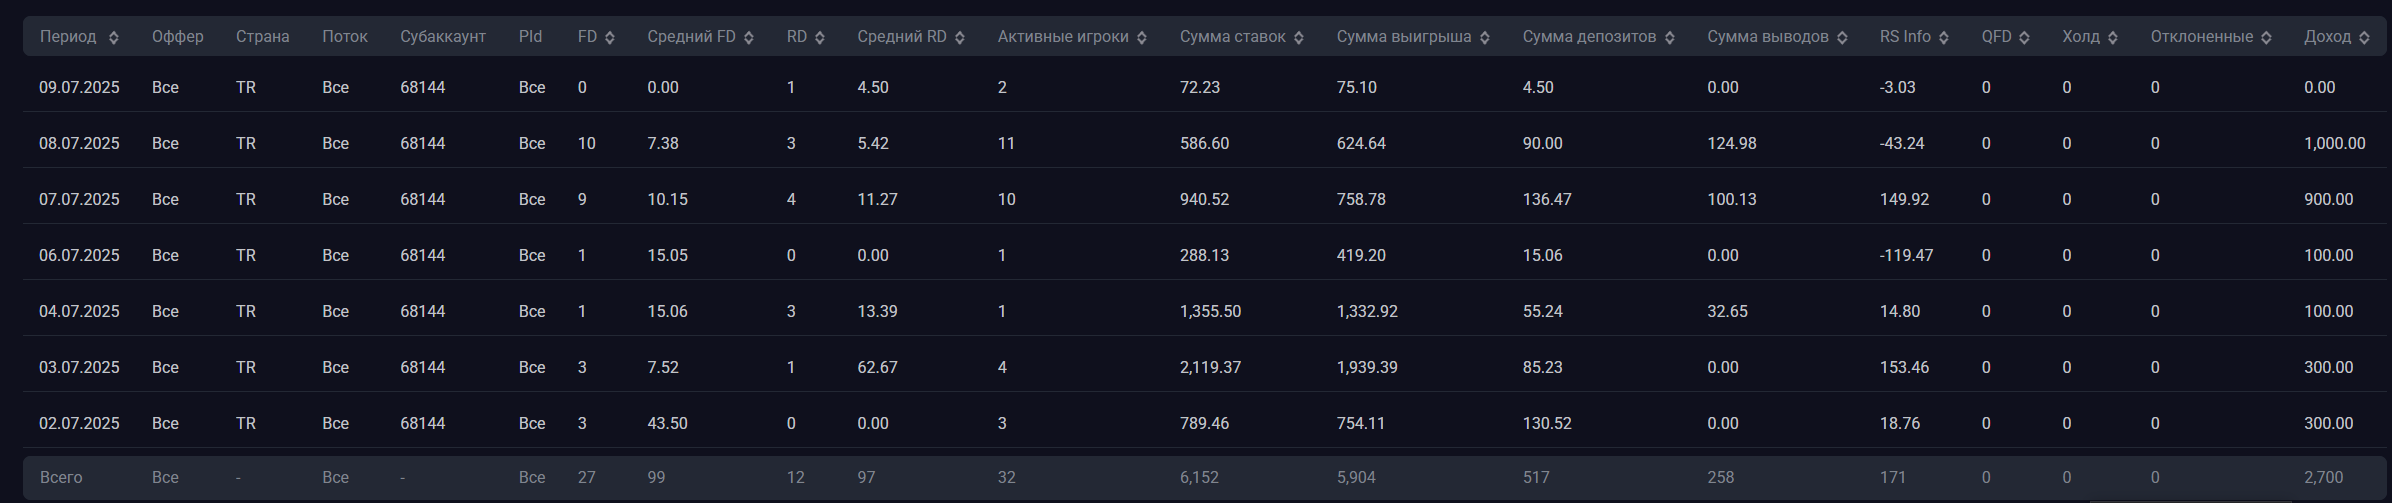Sort by Средний FD arrows icon
The image size is (2392, 503).
749,37
